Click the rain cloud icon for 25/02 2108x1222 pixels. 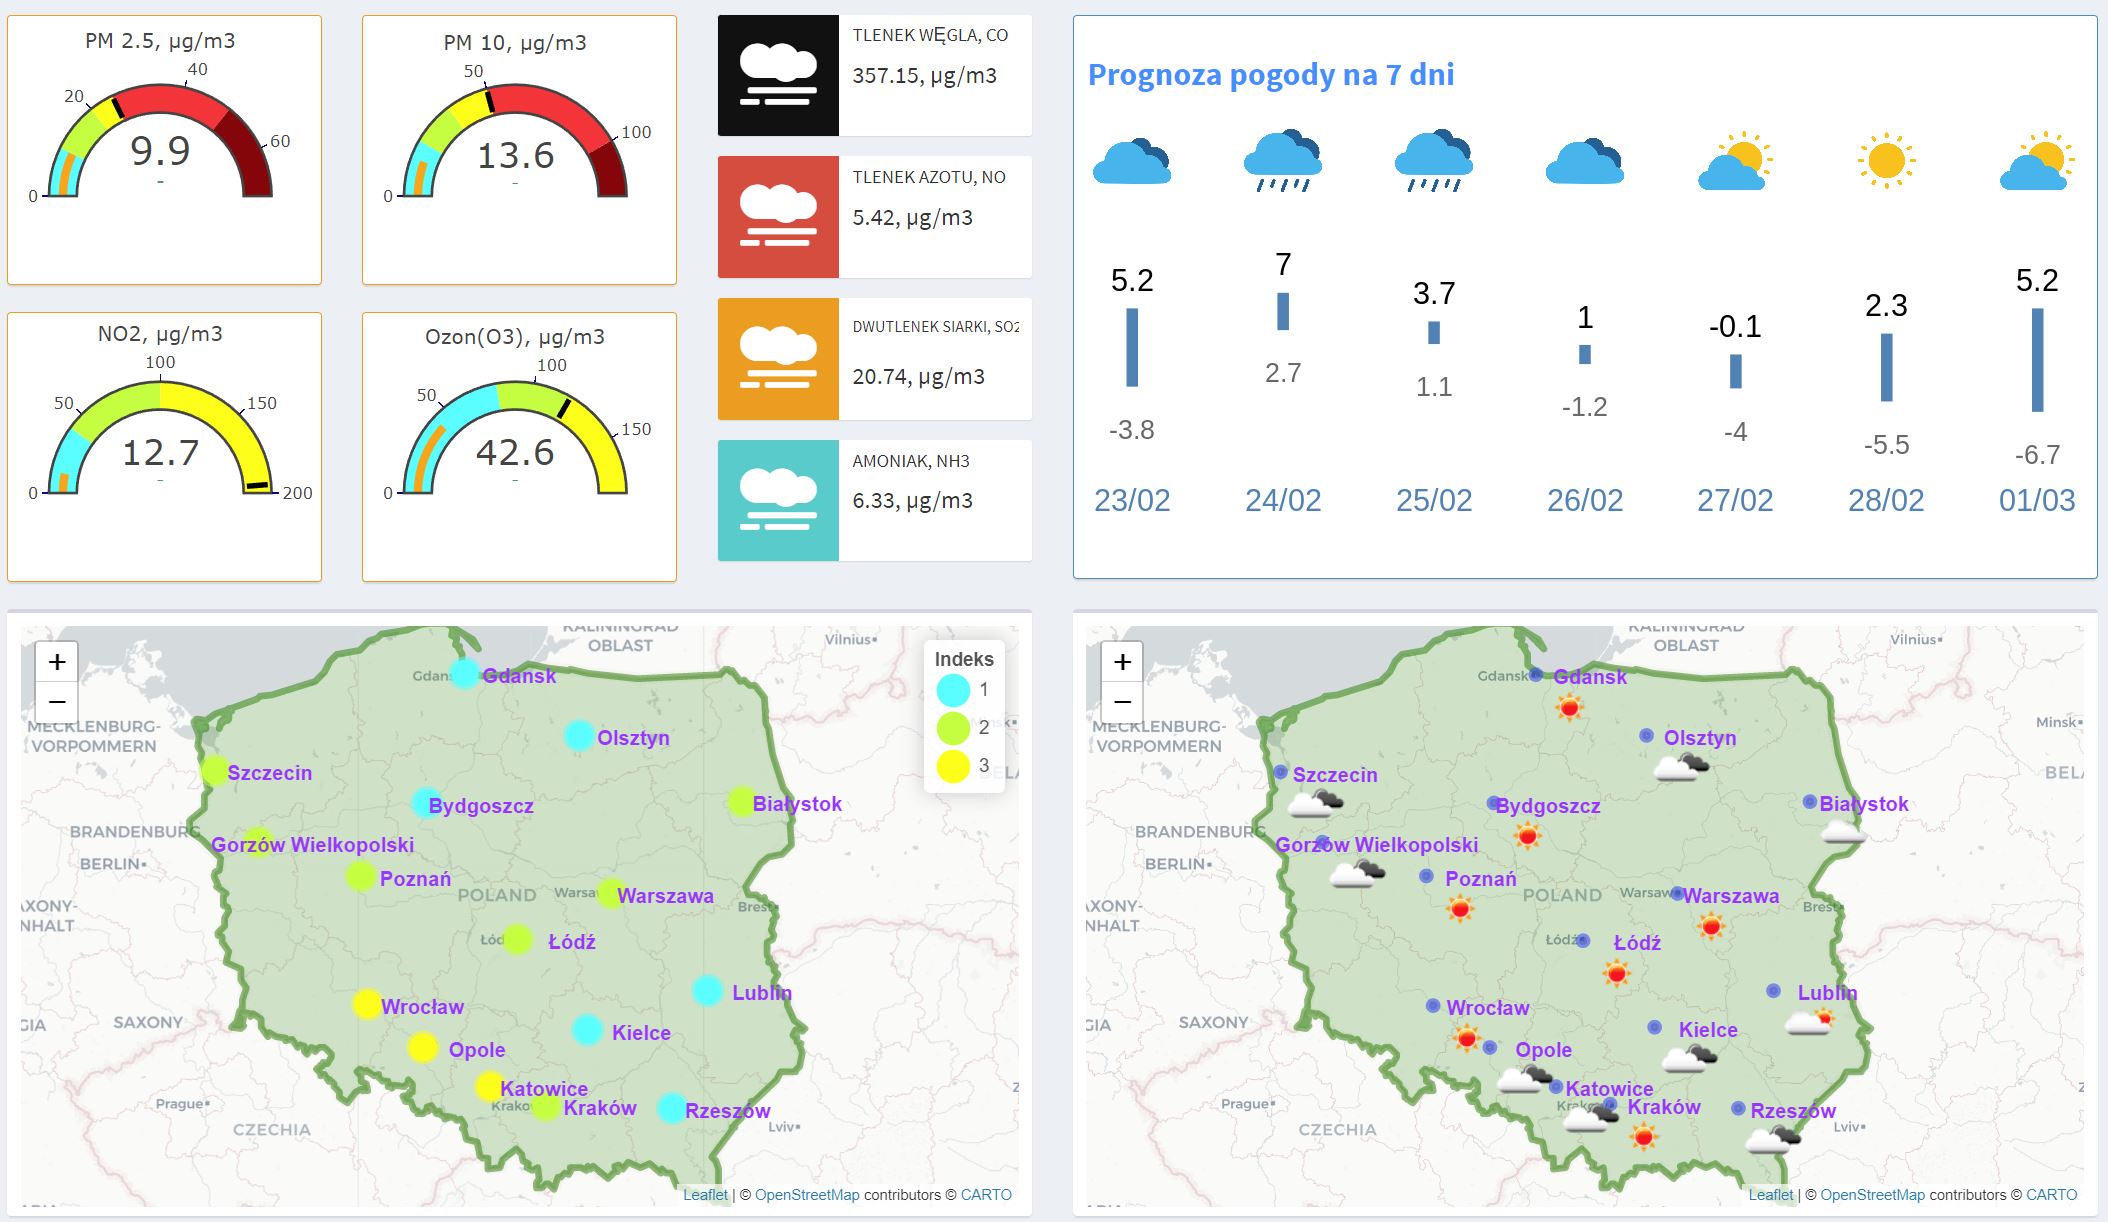pyautogui.click(x=1434, y=160)
